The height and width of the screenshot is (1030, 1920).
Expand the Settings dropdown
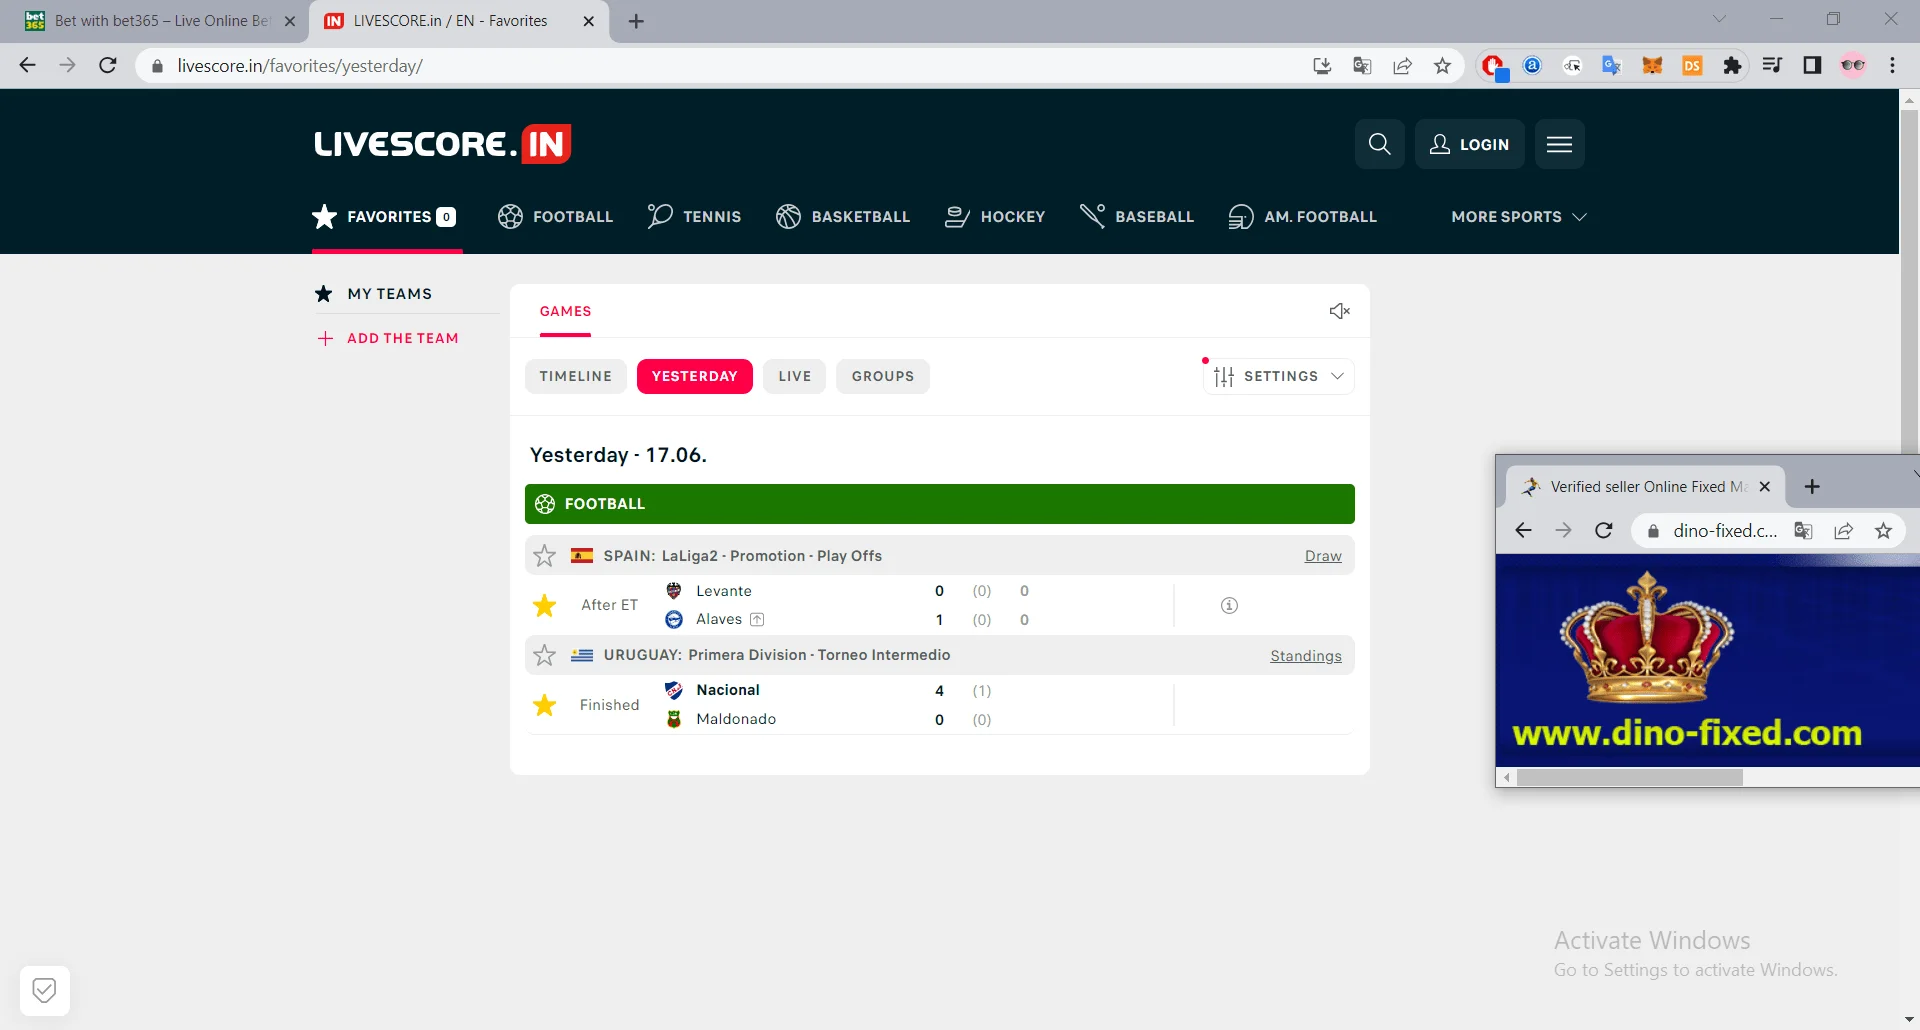(x=1278, y=376)
